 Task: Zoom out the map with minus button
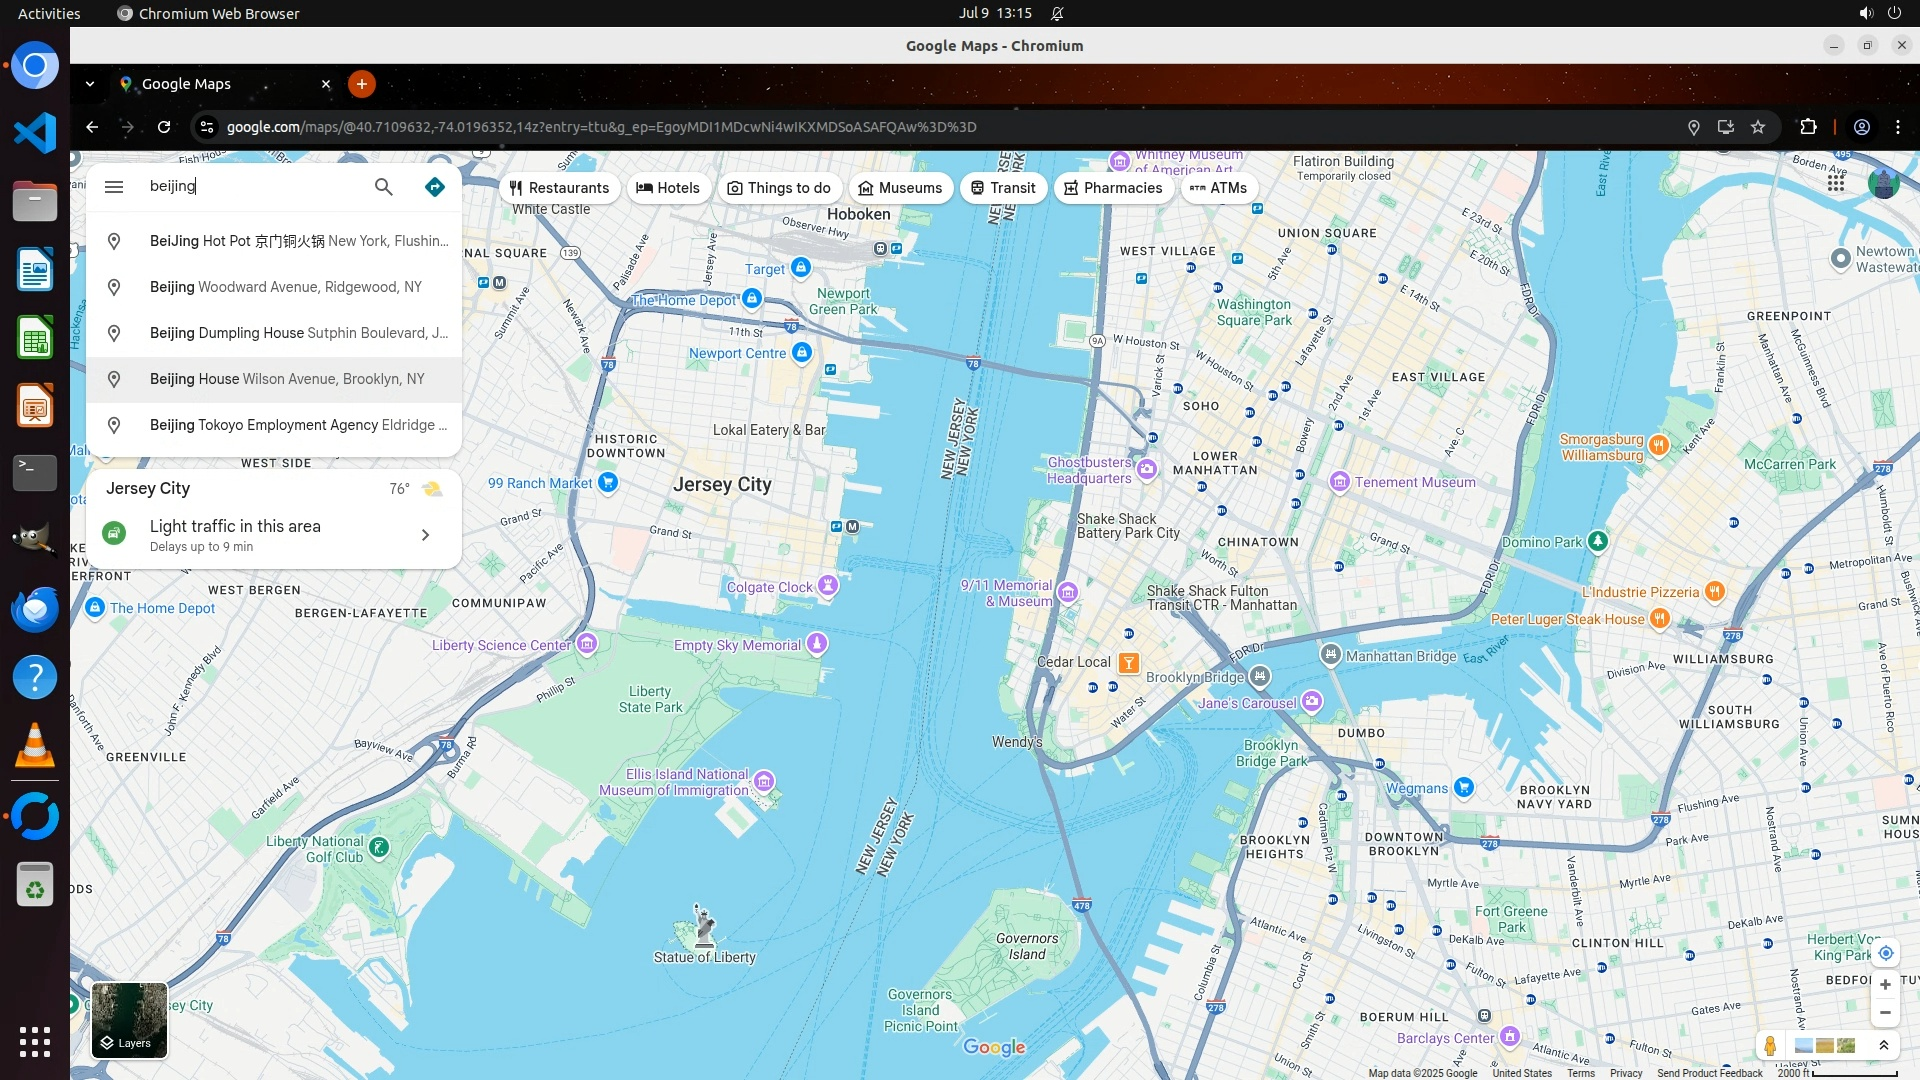pos(1885,1013)
